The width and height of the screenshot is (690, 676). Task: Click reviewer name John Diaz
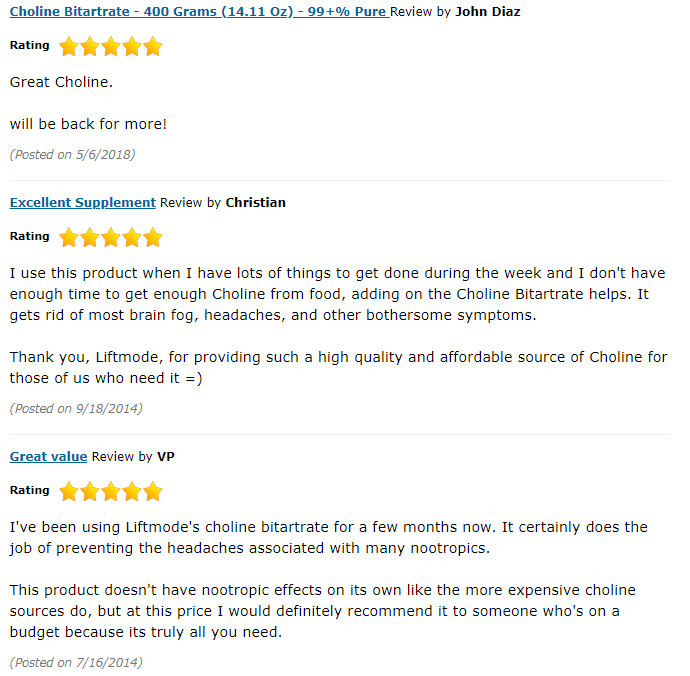488,11
